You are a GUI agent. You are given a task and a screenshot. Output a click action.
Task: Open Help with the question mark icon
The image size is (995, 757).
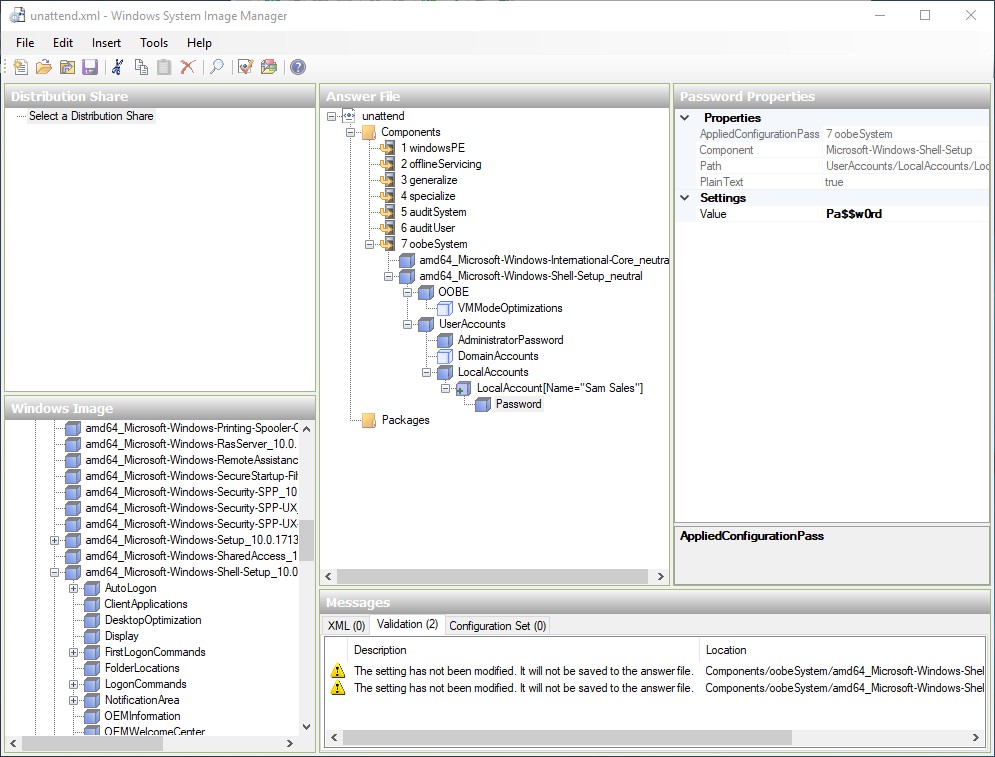coord(298,67)
